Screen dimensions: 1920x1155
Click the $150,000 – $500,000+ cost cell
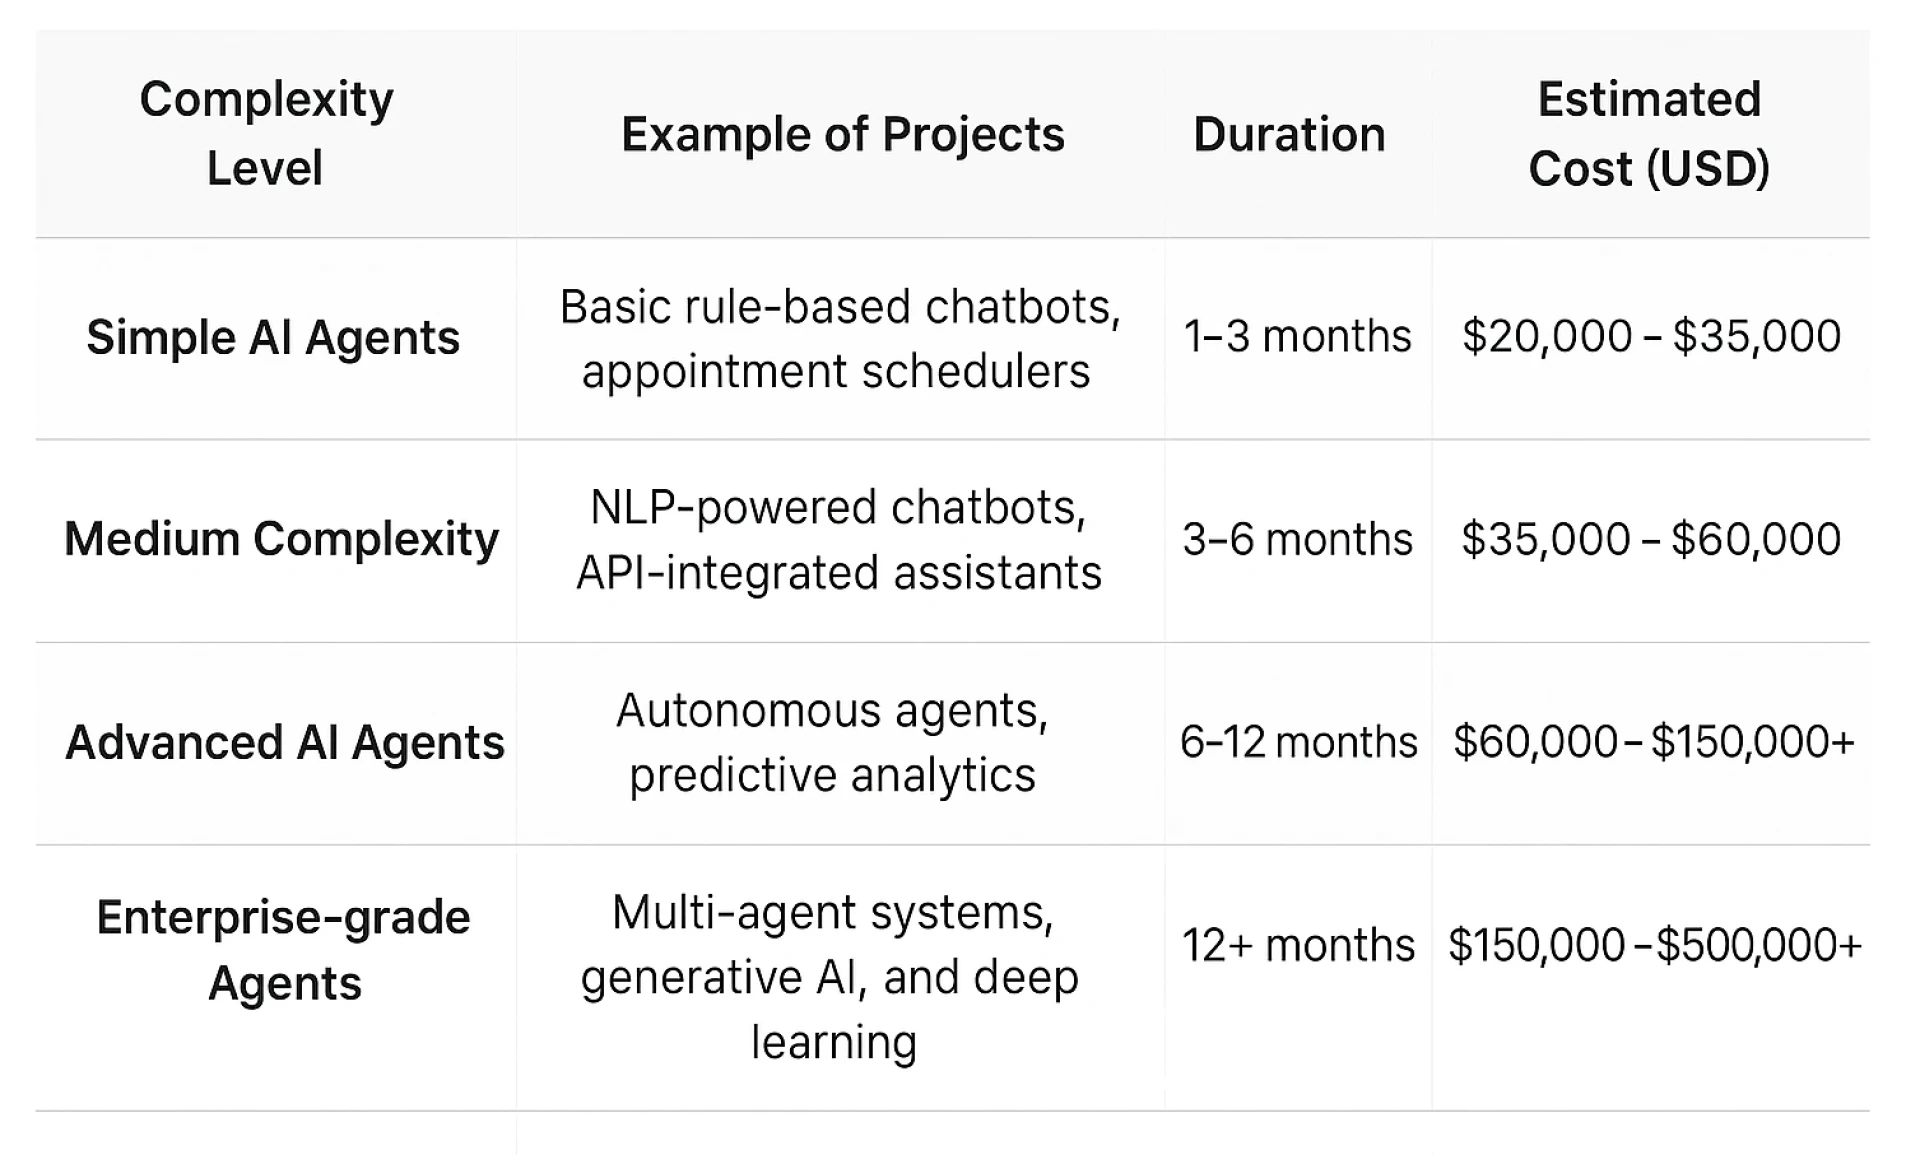click(1654, 945)
